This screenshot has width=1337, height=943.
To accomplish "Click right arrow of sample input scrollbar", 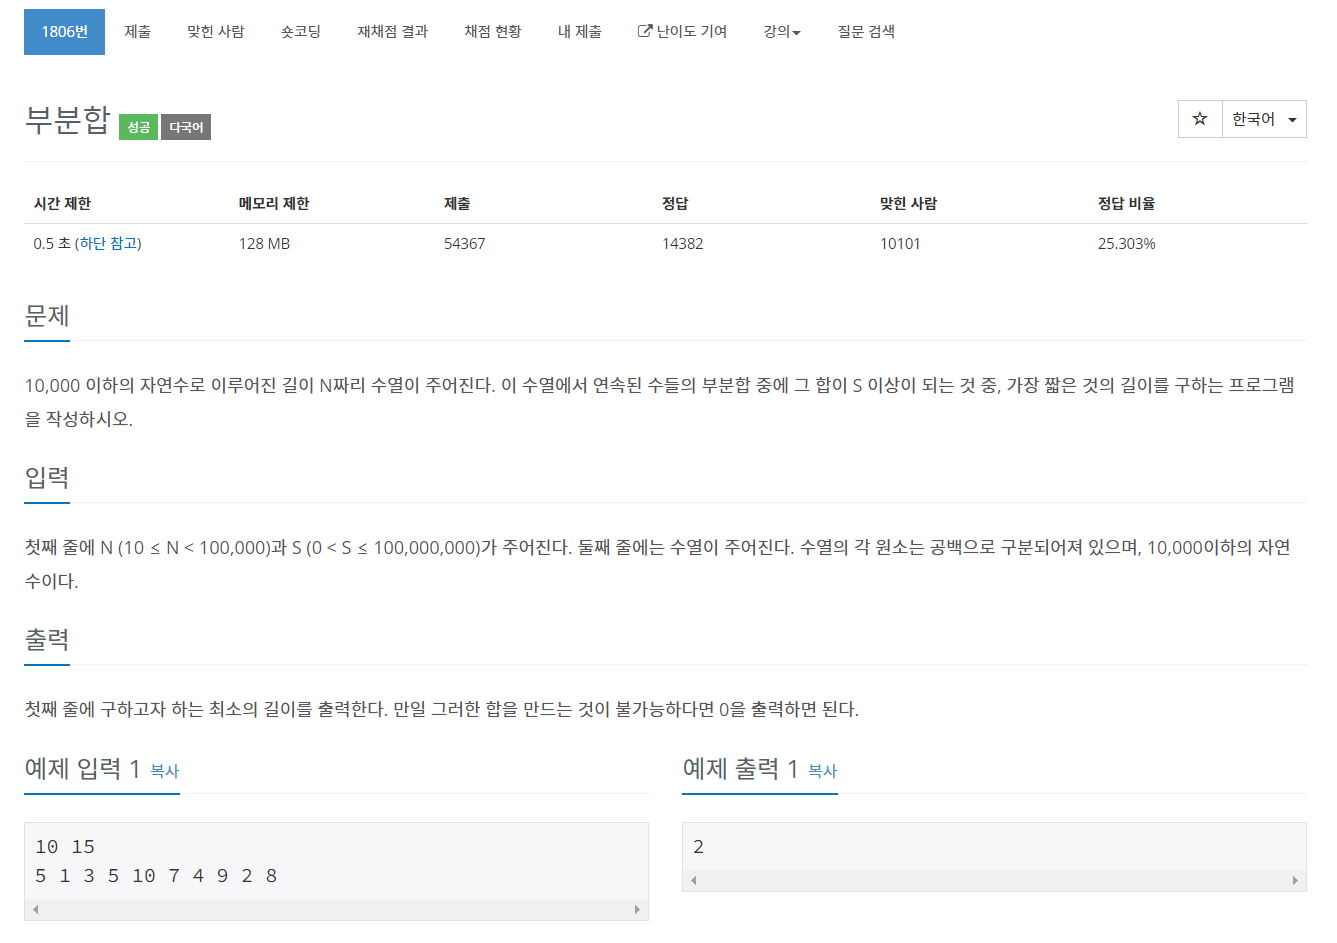I will click(x=637, y=909).
